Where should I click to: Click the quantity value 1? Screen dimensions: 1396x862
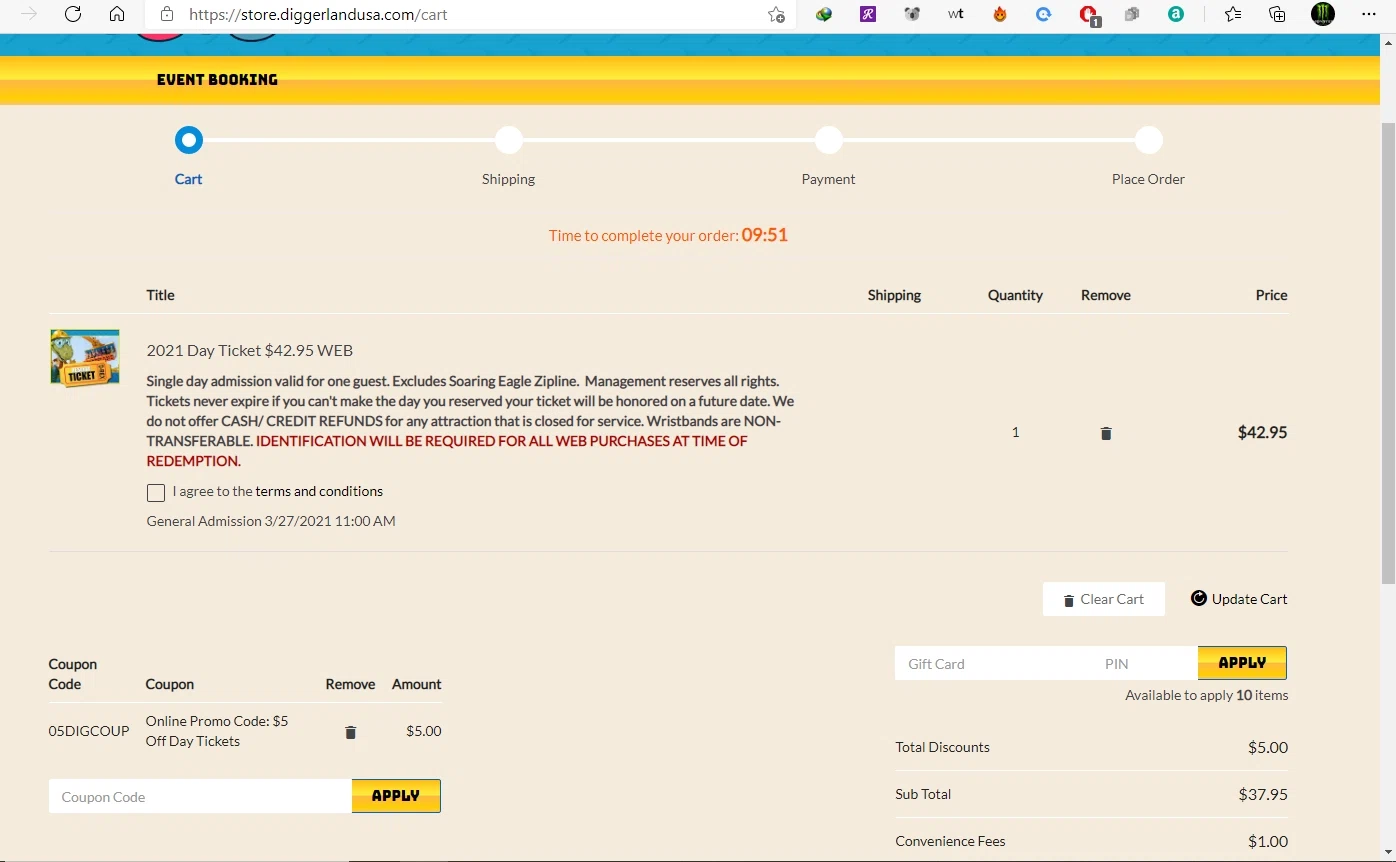click(1016, 432)
